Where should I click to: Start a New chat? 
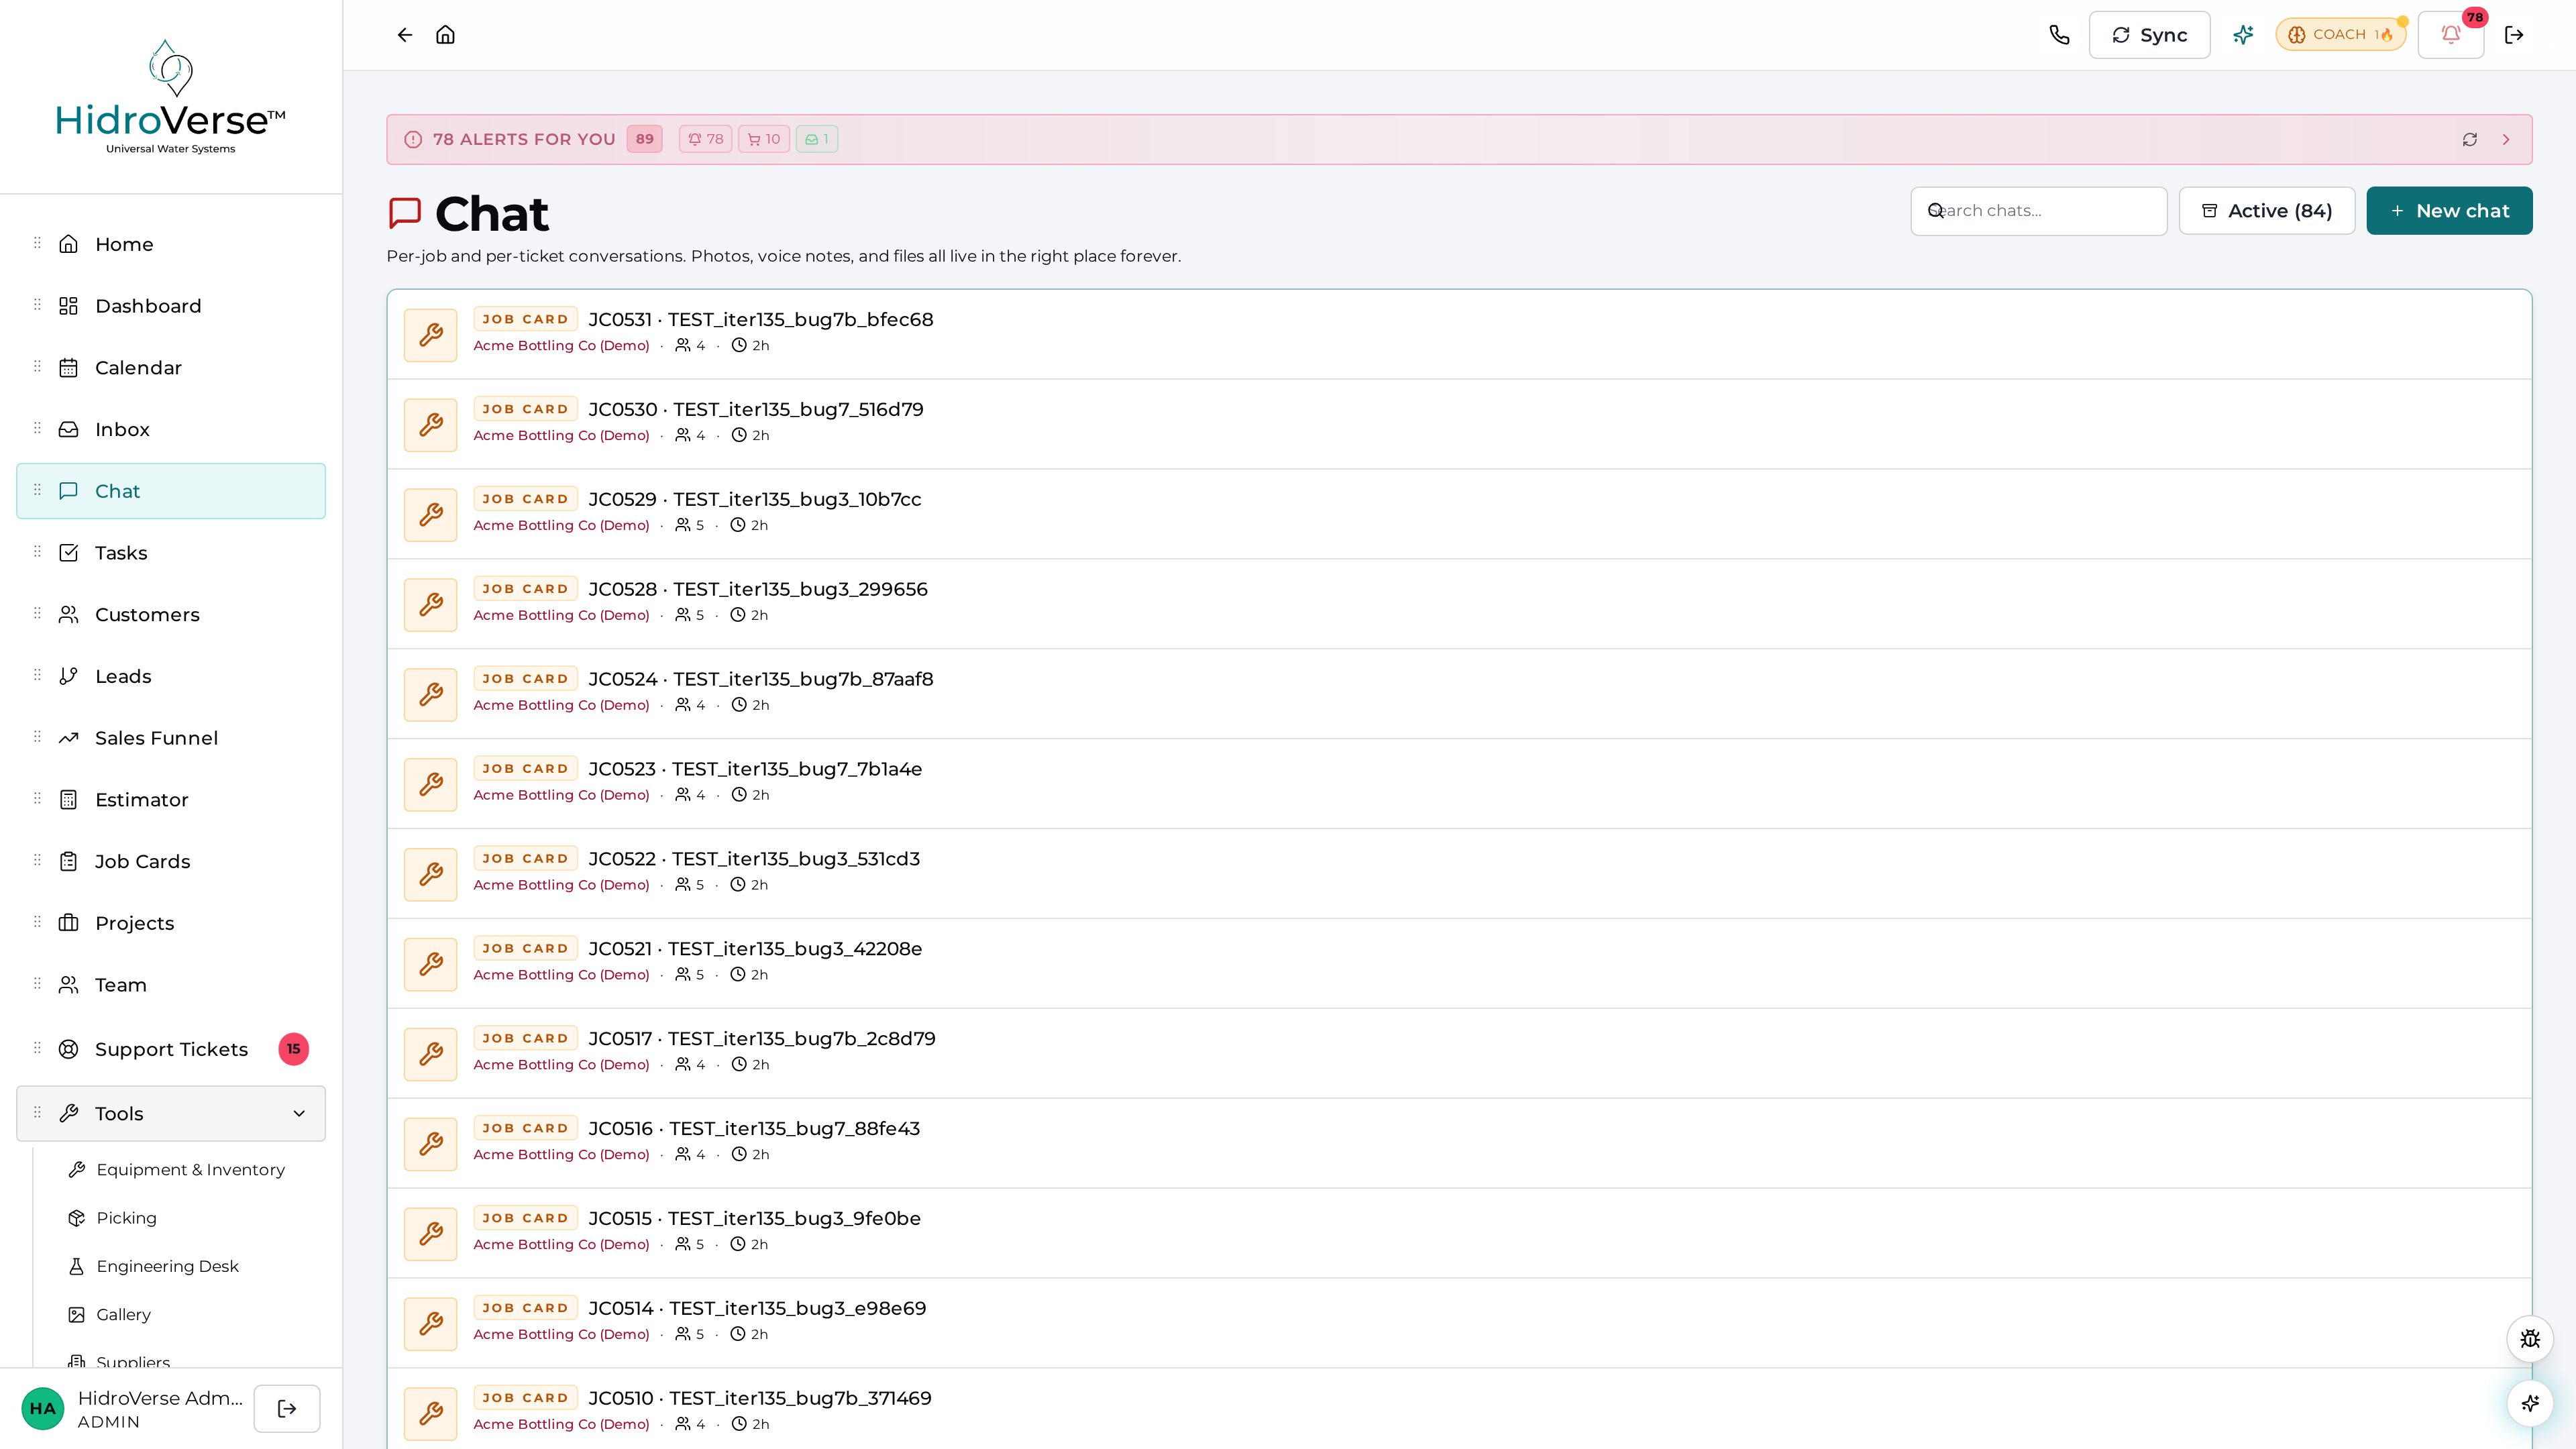[2449, 211]
